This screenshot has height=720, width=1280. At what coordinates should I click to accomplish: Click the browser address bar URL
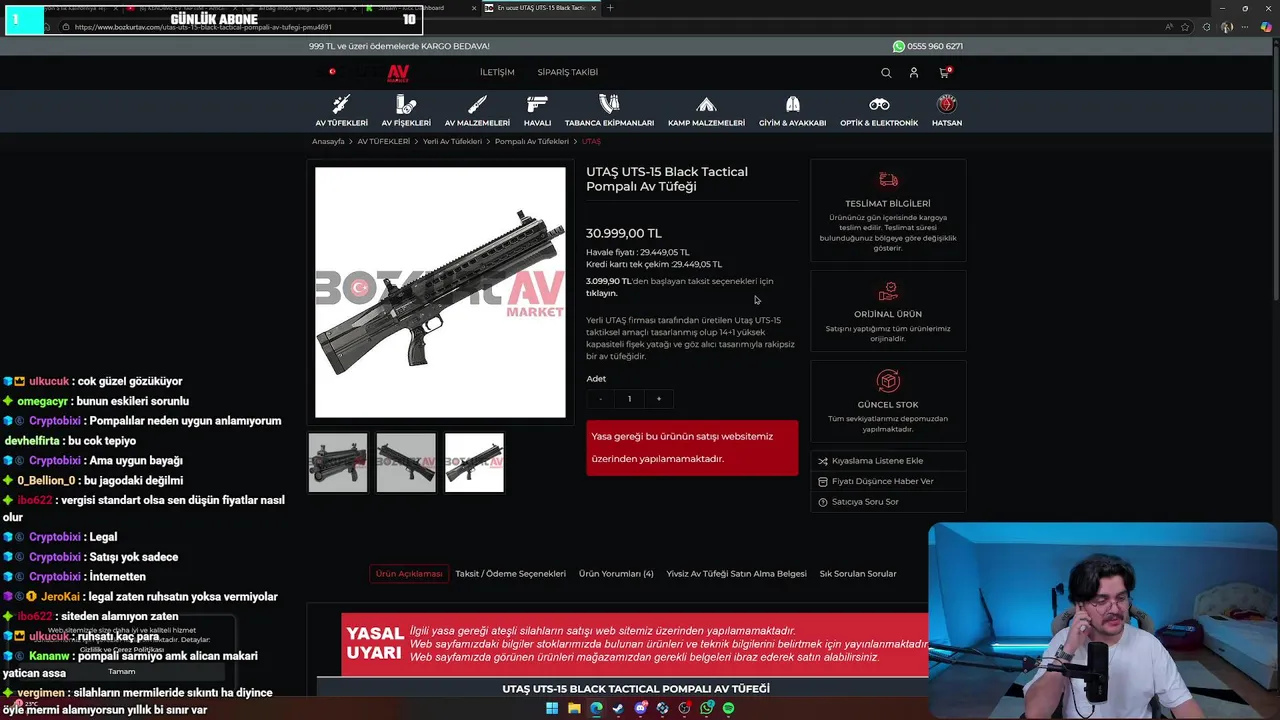pos(203,27)
